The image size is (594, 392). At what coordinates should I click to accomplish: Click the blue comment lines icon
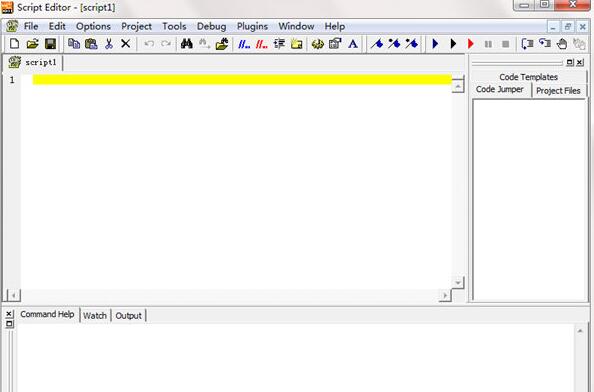[244, 44]
